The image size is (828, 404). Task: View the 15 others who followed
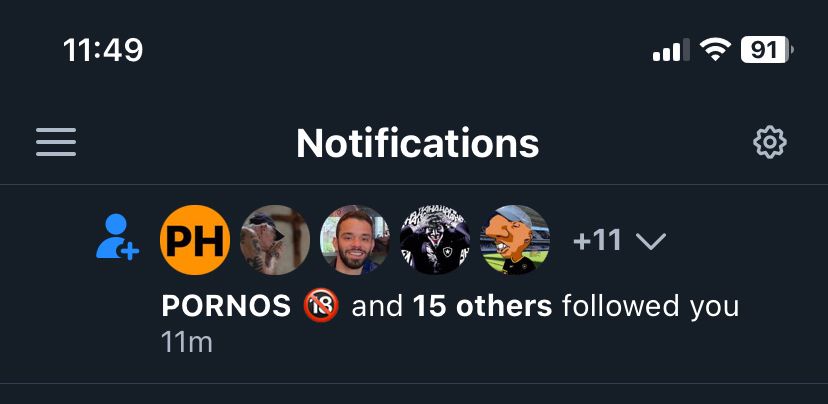[483, 306]
